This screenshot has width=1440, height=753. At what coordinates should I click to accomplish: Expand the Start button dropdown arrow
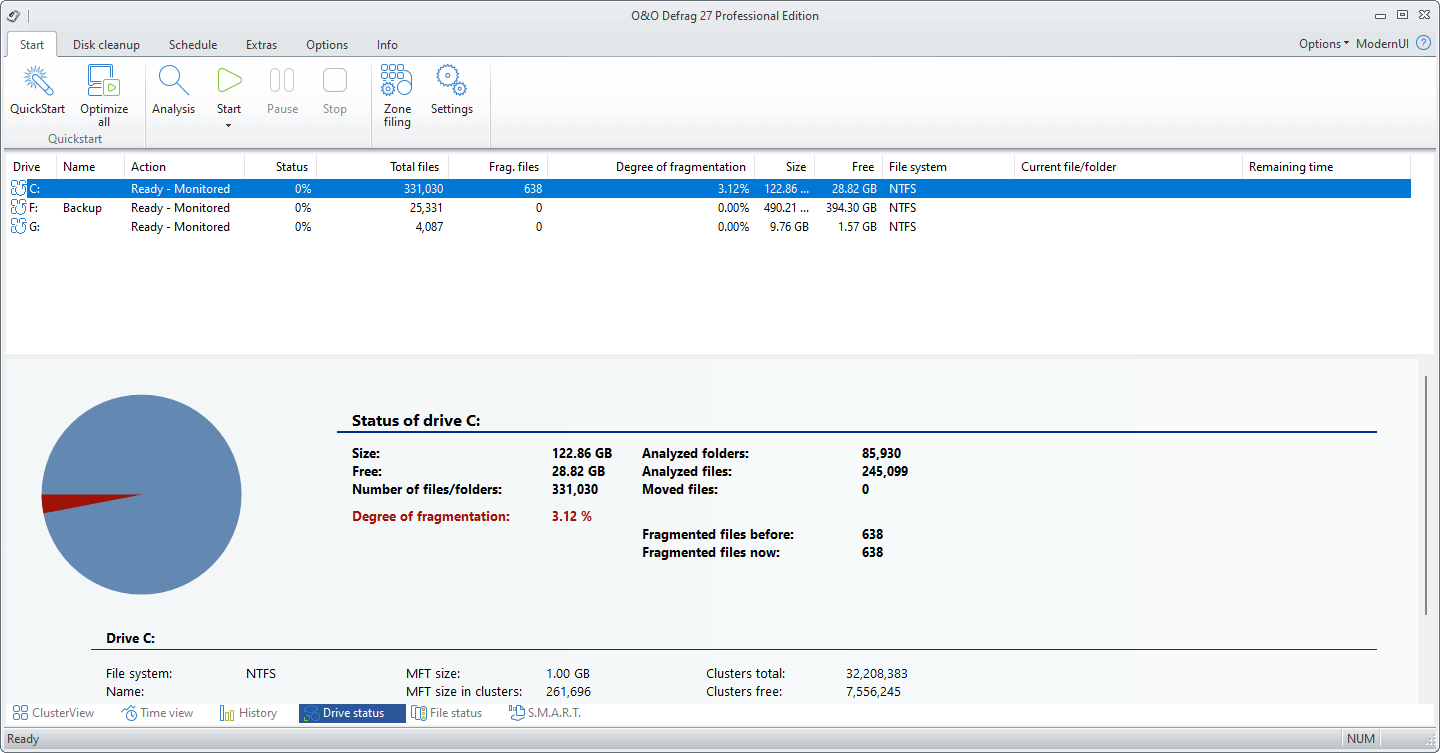tap(229, 126)
